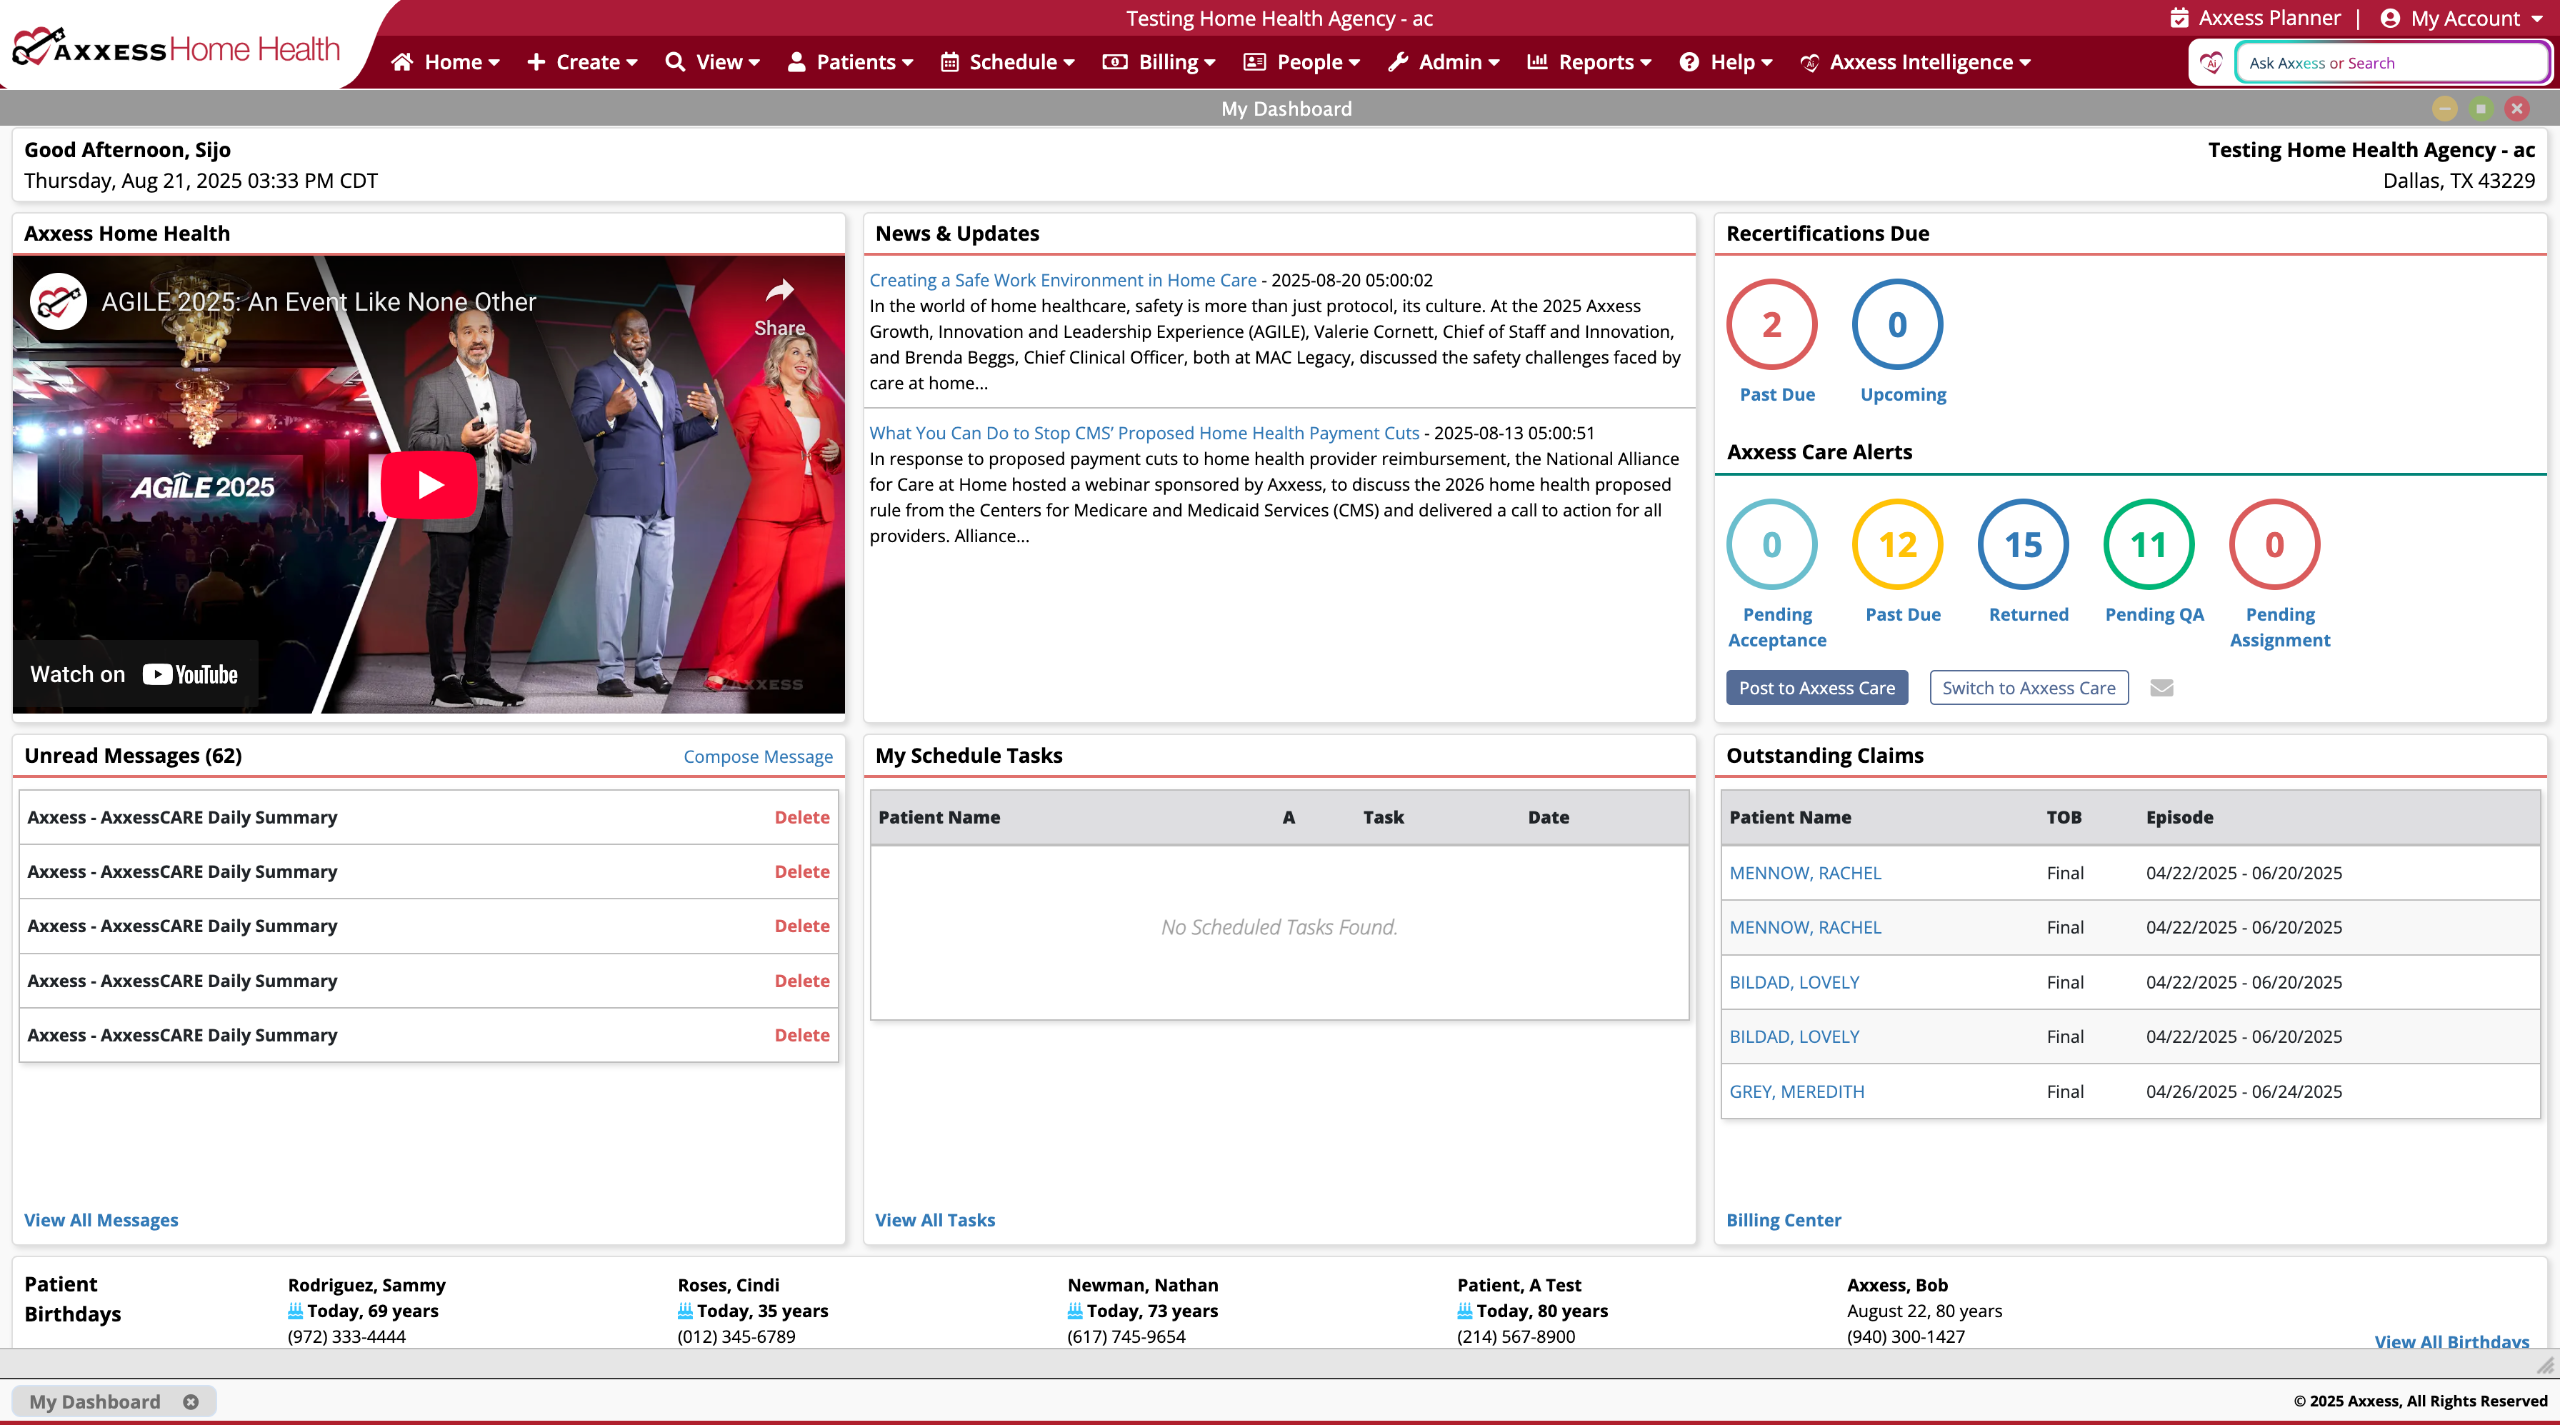
Task: Open View All Messages link
Action: 101,1220
